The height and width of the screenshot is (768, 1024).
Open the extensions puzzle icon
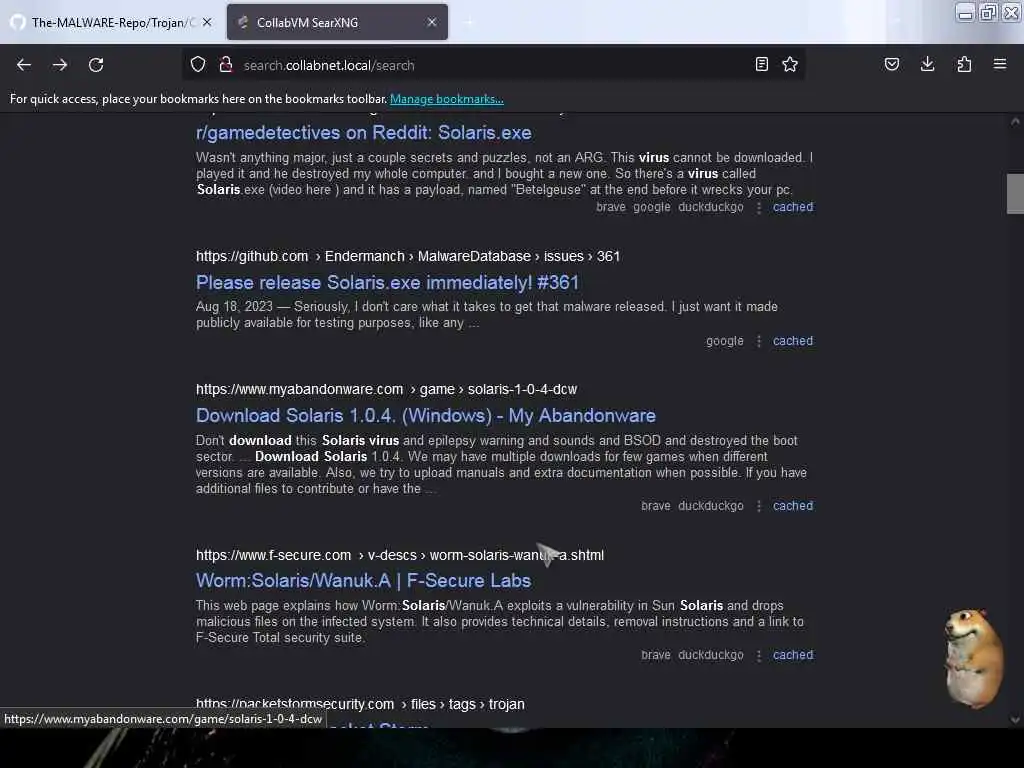(x=964, y=65)
